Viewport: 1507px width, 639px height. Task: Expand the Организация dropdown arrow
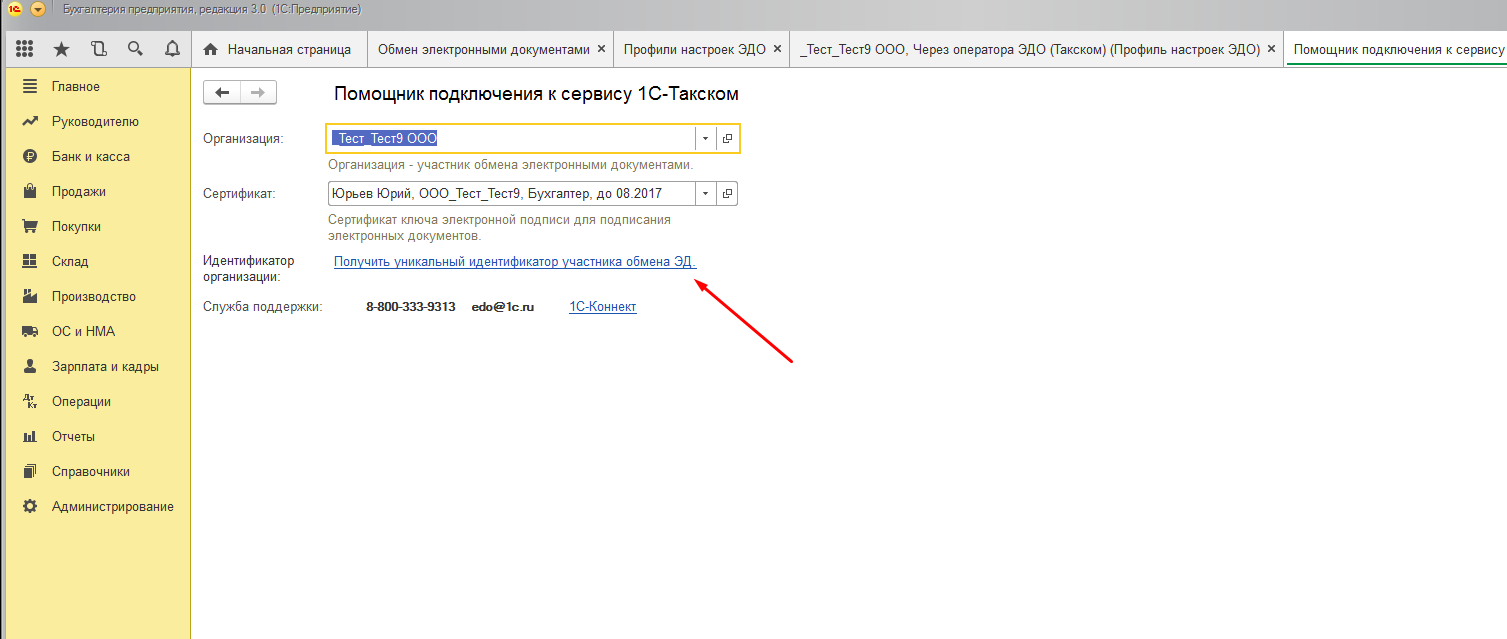705,139
